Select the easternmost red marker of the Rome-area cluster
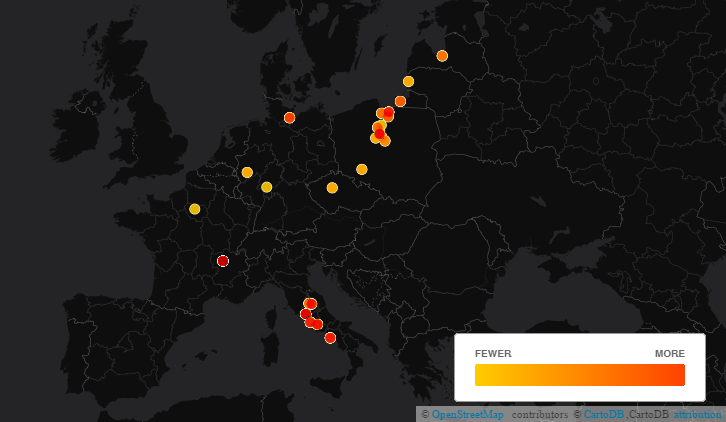The height and width of the screenshot is (422, 726). click(317, 324)
